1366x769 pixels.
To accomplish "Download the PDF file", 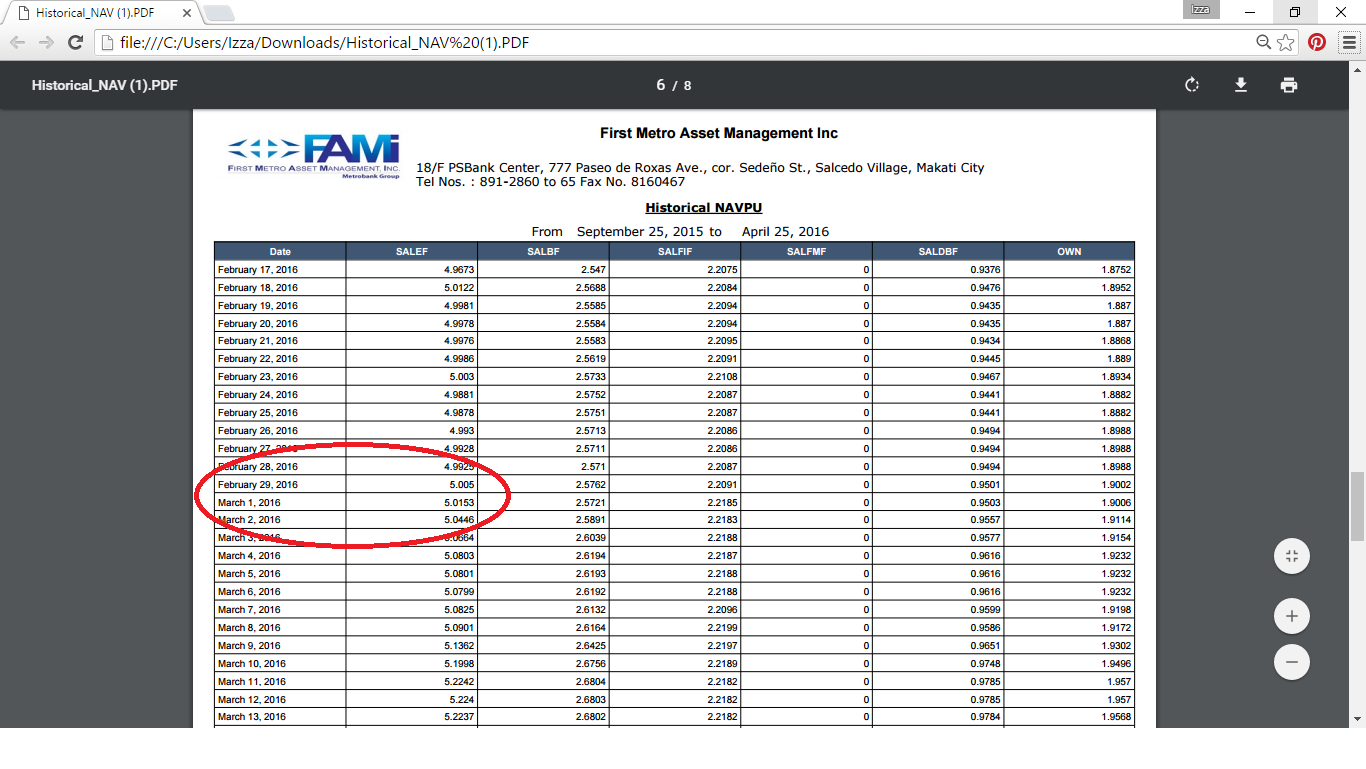I will point(1241,85).
